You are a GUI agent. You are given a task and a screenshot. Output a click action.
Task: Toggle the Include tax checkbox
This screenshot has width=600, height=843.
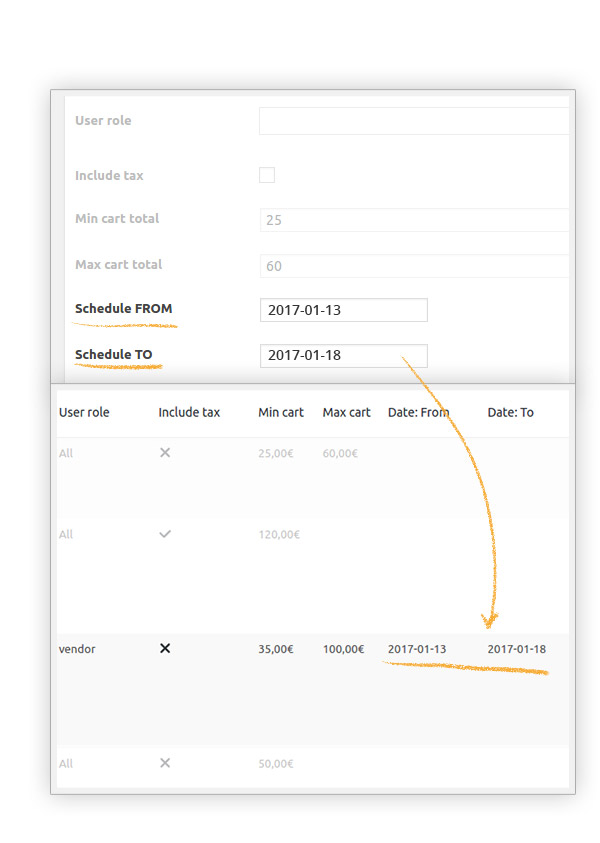point(266,174)
